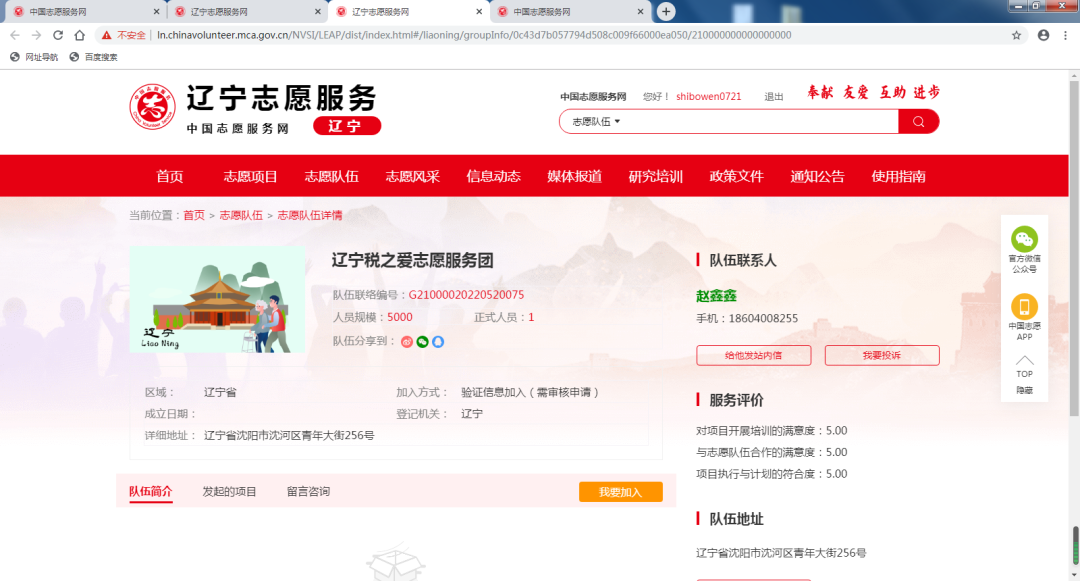1080x581 pixels.
Task: Share the team to WeChat
Action: 422,341
